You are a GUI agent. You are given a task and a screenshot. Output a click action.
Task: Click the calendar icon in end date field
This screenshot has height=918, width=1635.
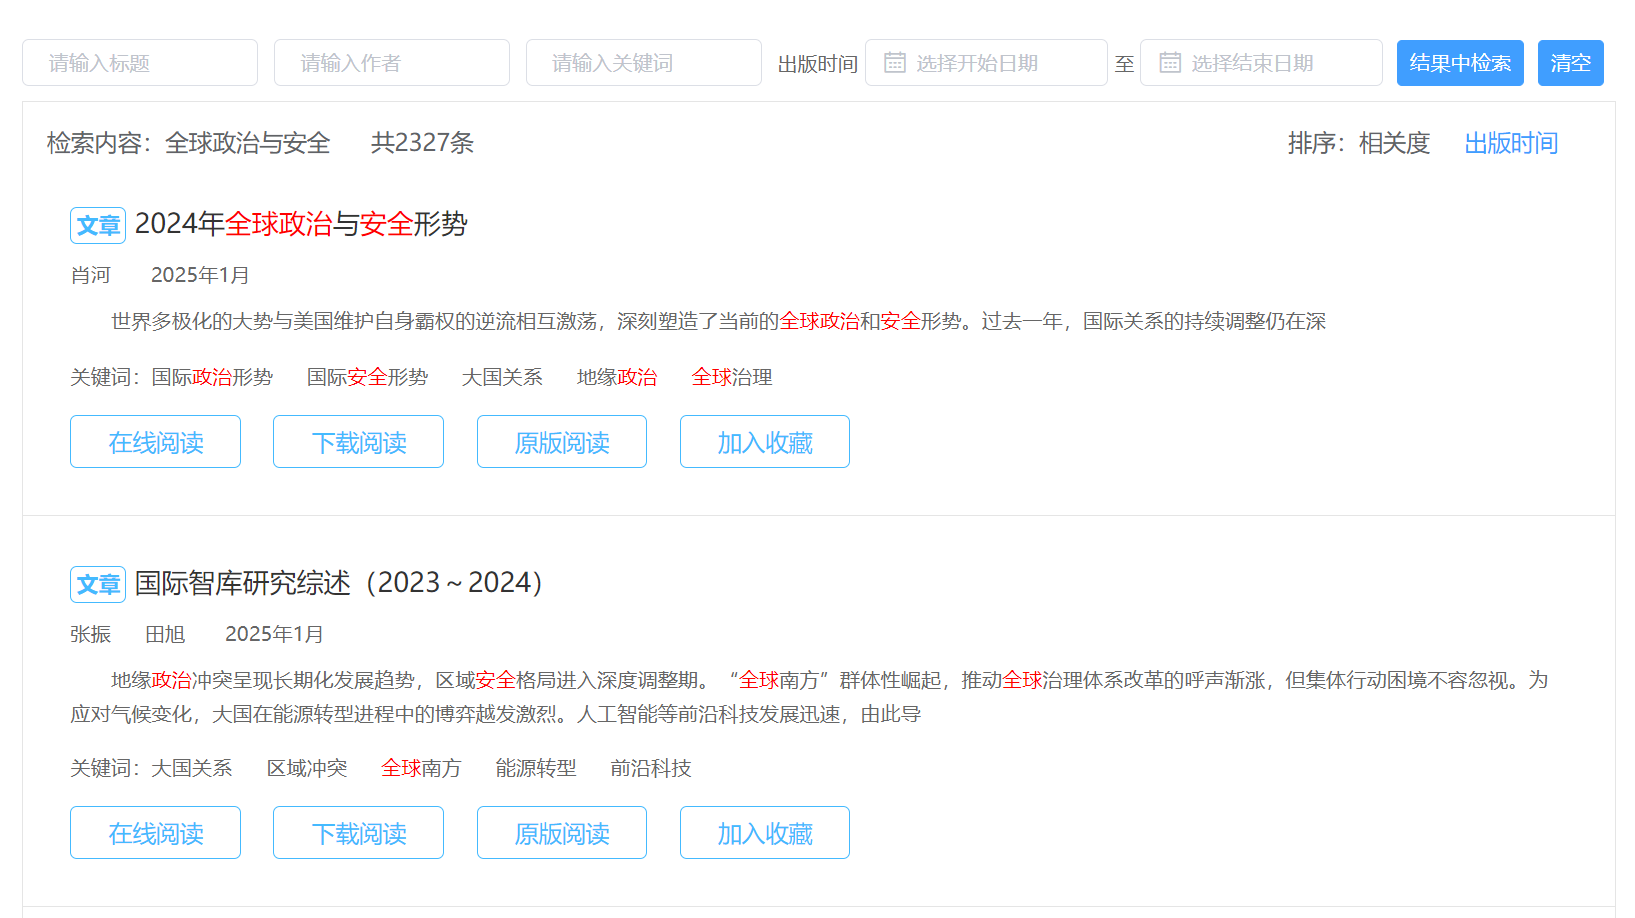pos(1169,63)
